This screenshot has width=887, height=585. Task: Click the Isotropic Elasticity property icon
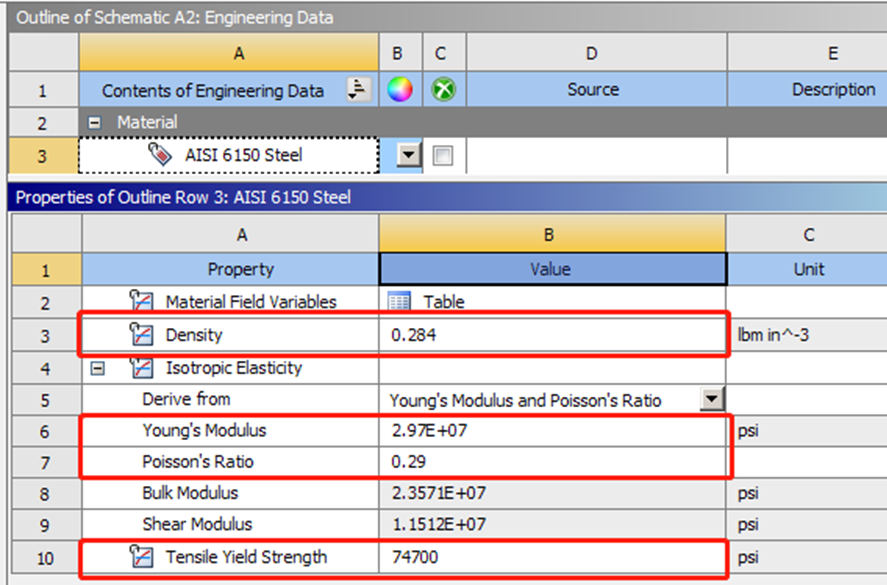coord(141,368)
